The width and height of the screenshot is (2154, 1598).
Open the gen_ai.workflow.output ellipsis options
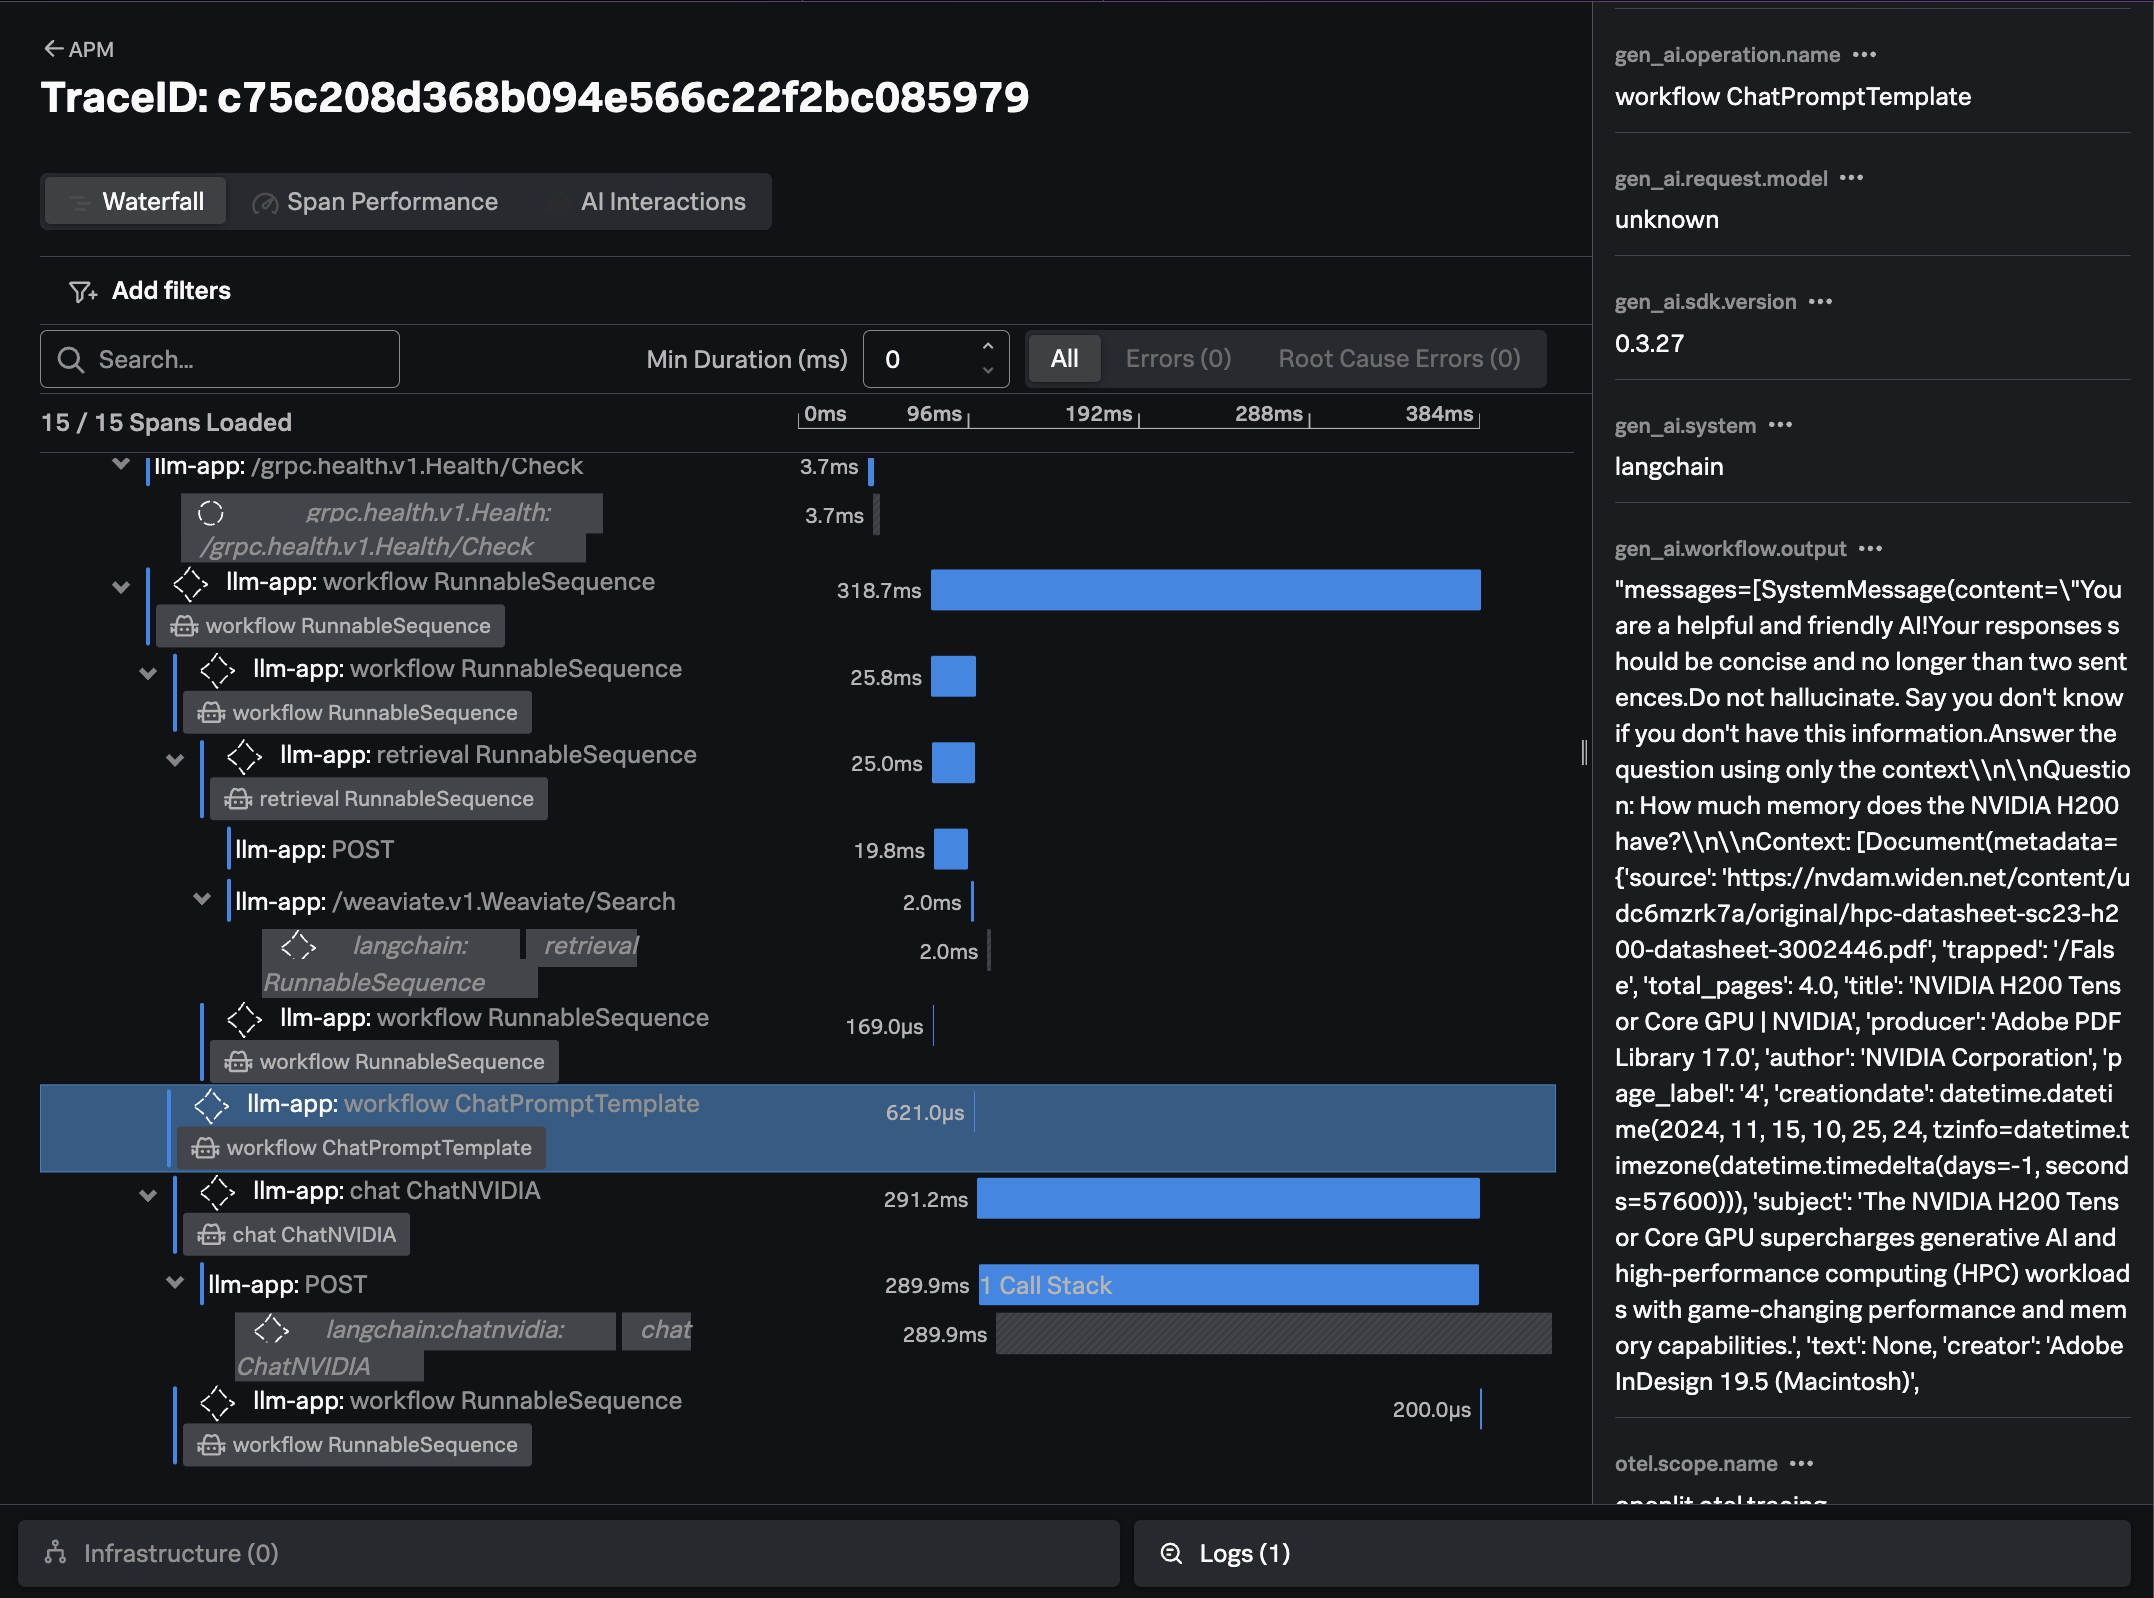click(1870, 549)
